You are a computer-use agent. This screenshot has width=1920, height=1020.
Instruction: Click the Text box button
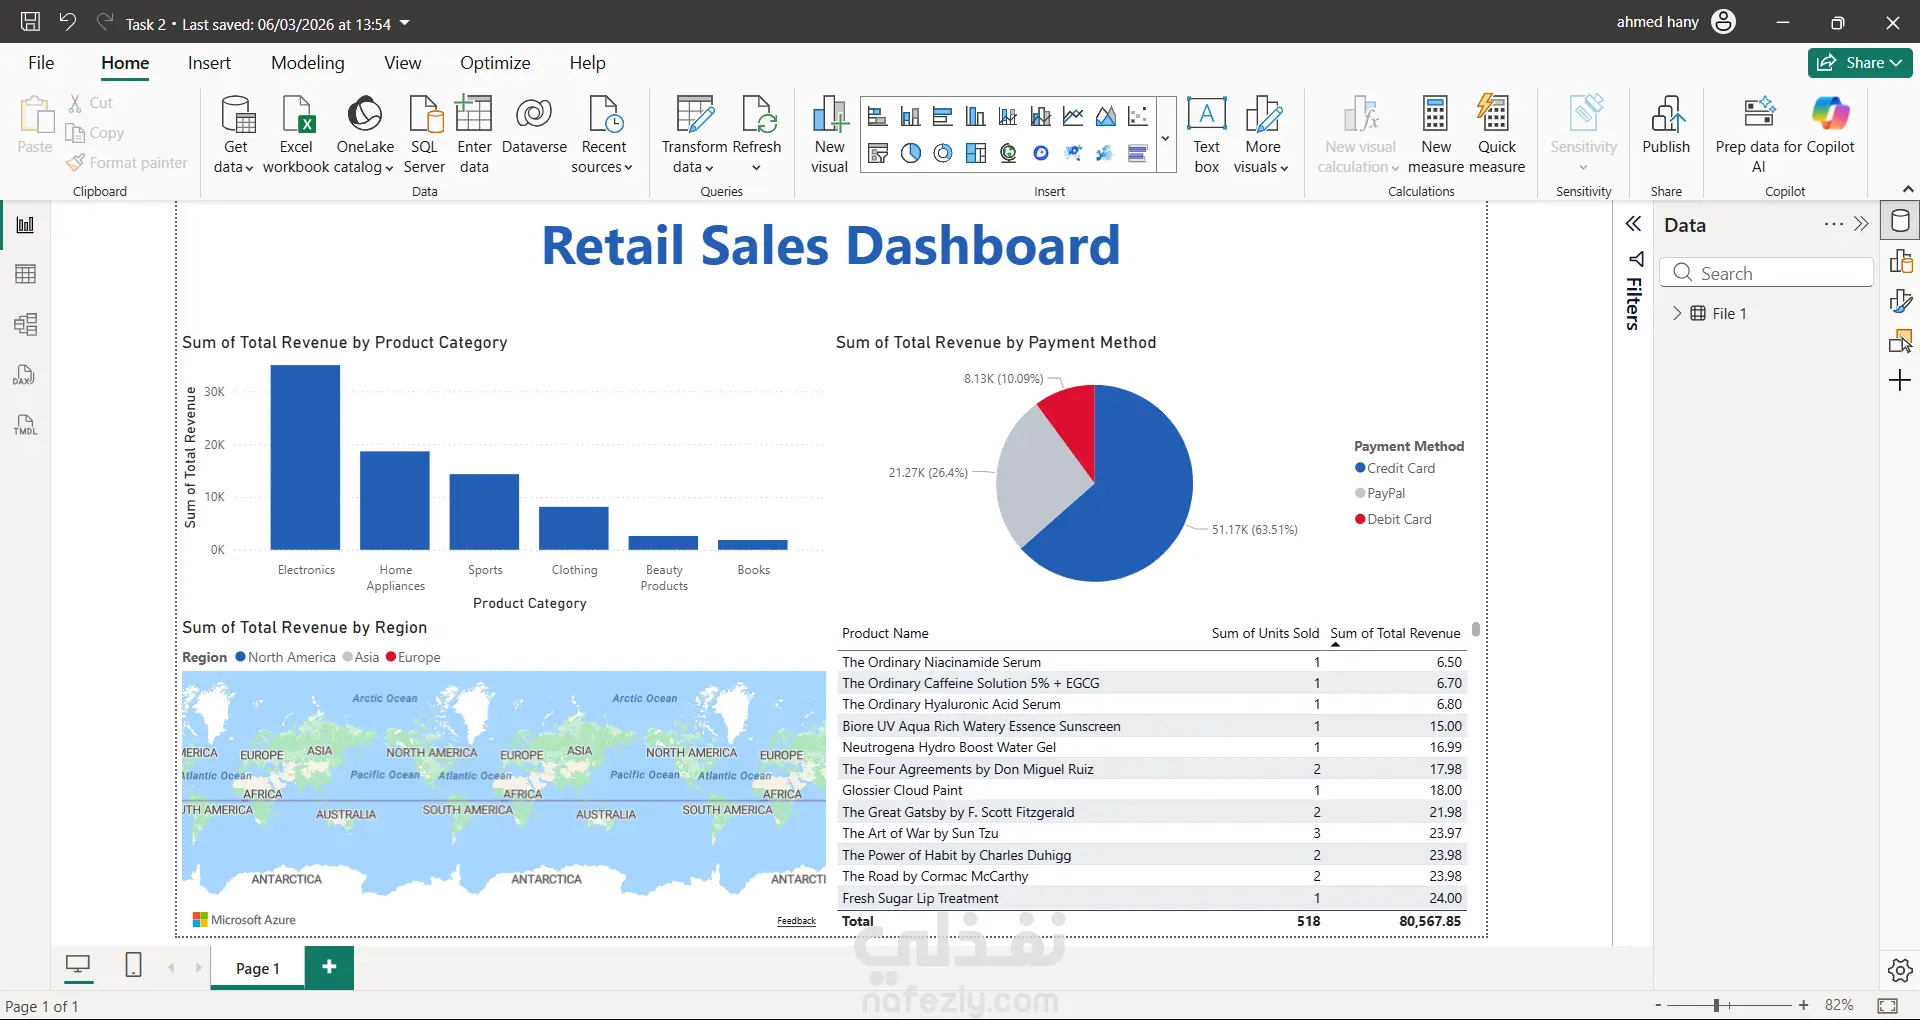pos(1207,135)
